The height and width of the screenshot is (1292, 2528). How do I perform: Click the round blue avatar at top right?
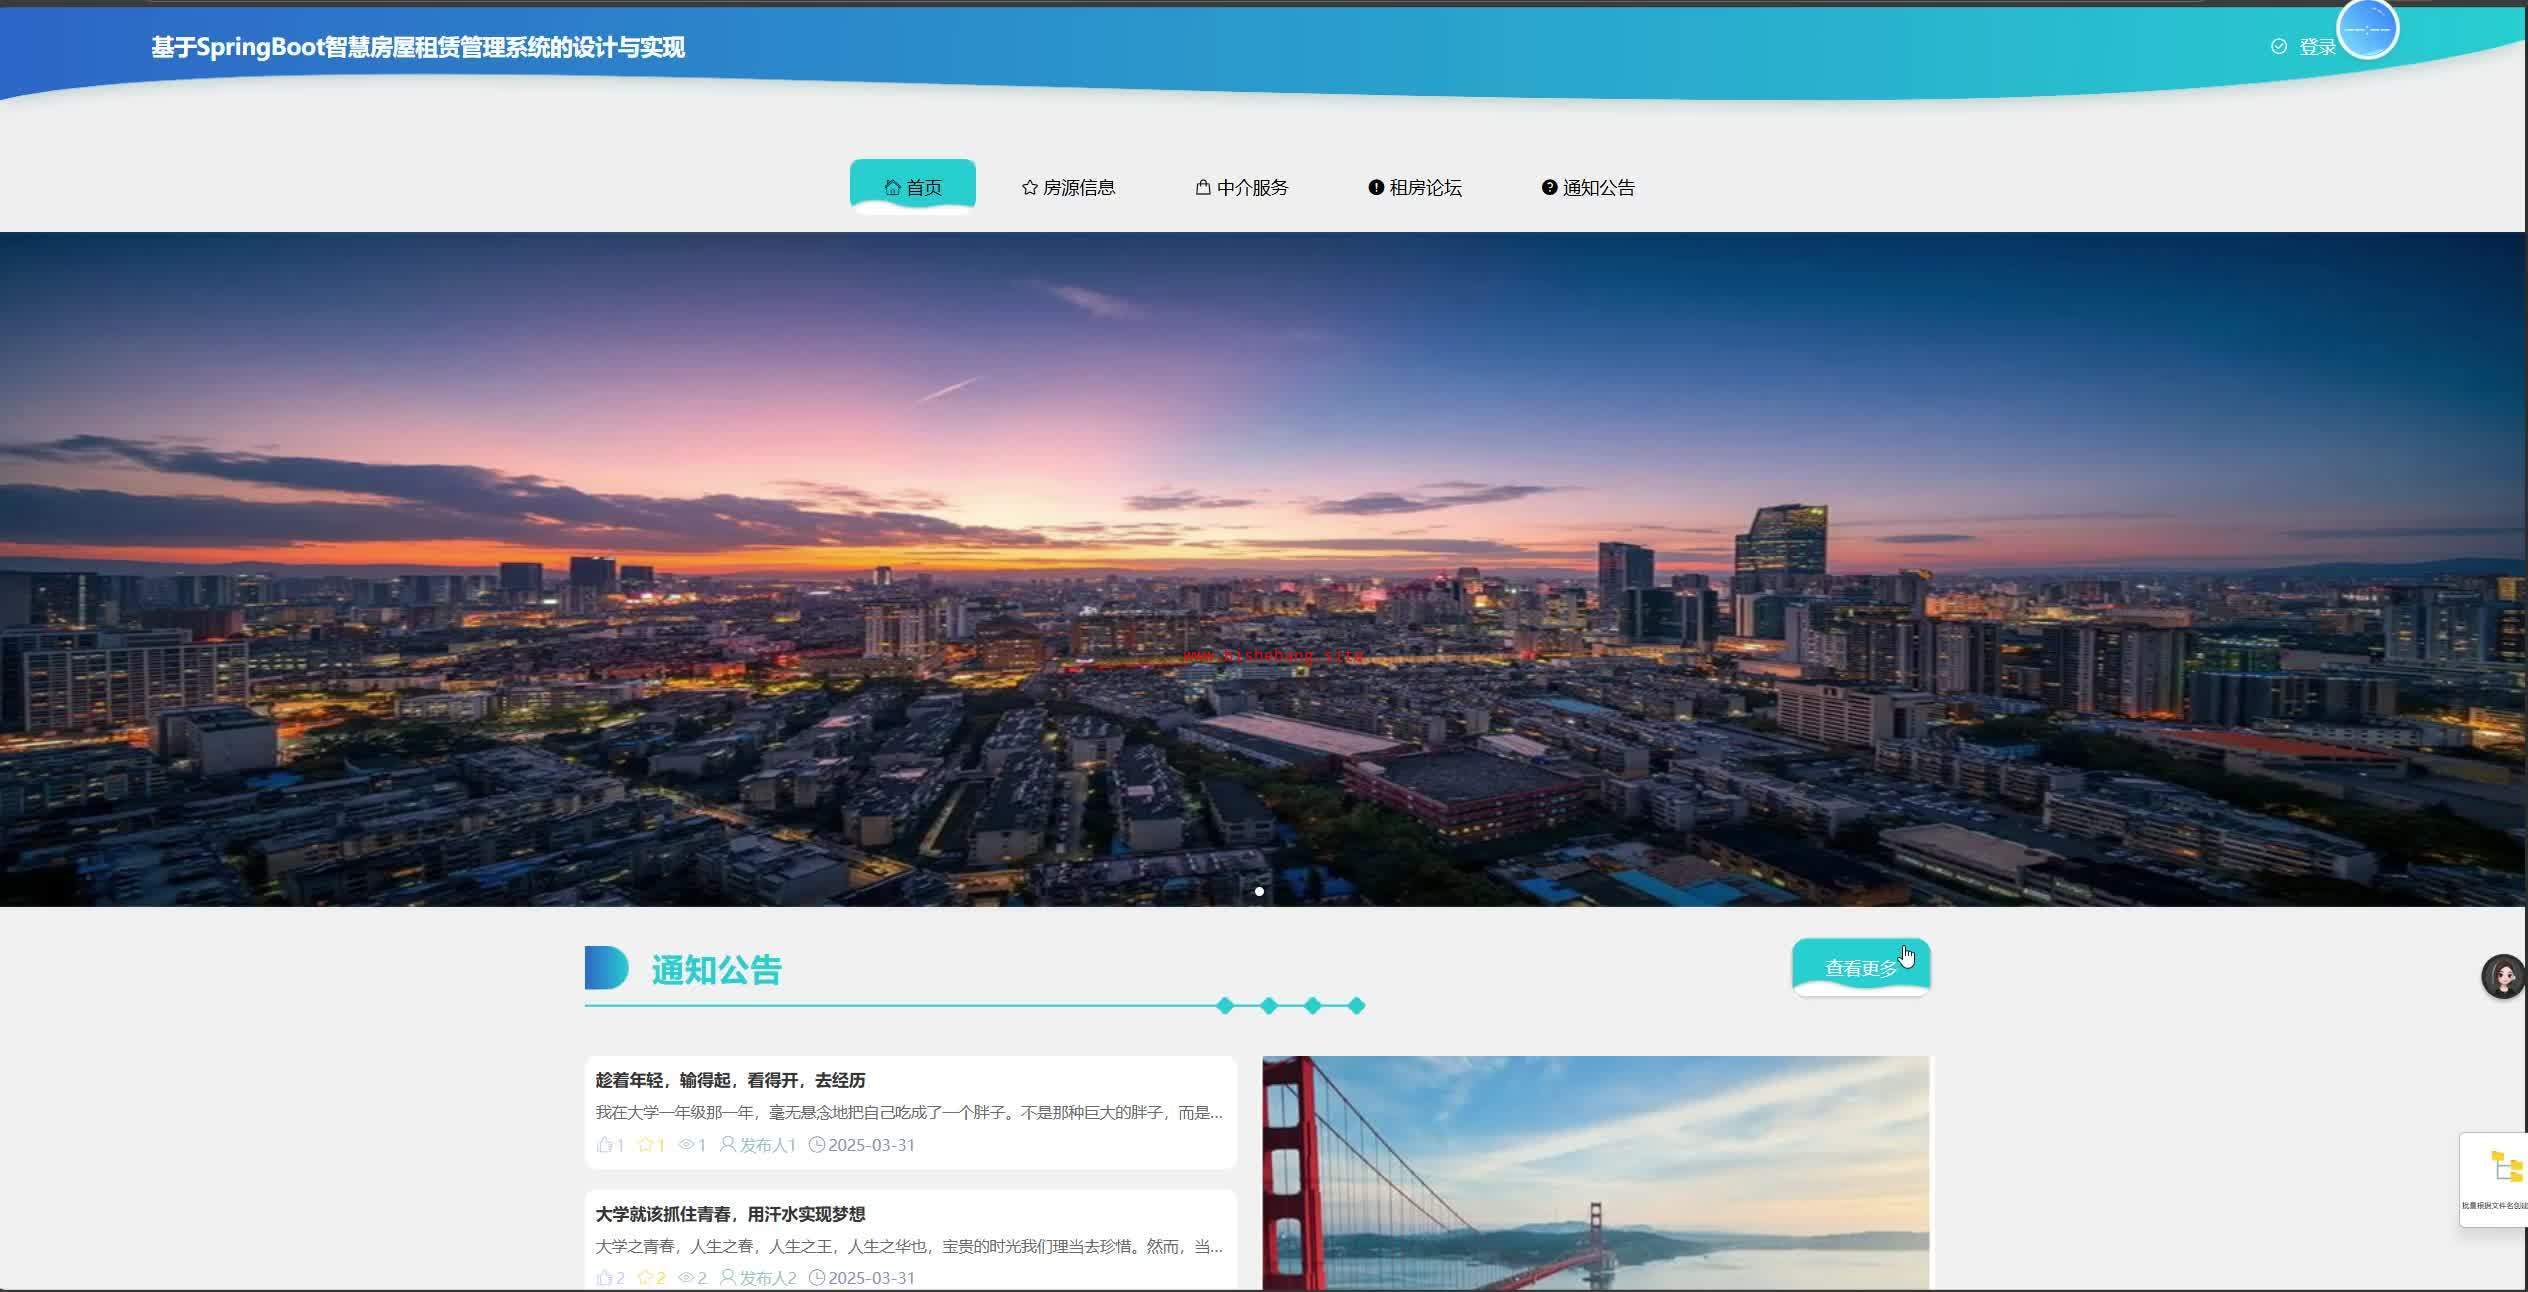(x=2367, y=29)
